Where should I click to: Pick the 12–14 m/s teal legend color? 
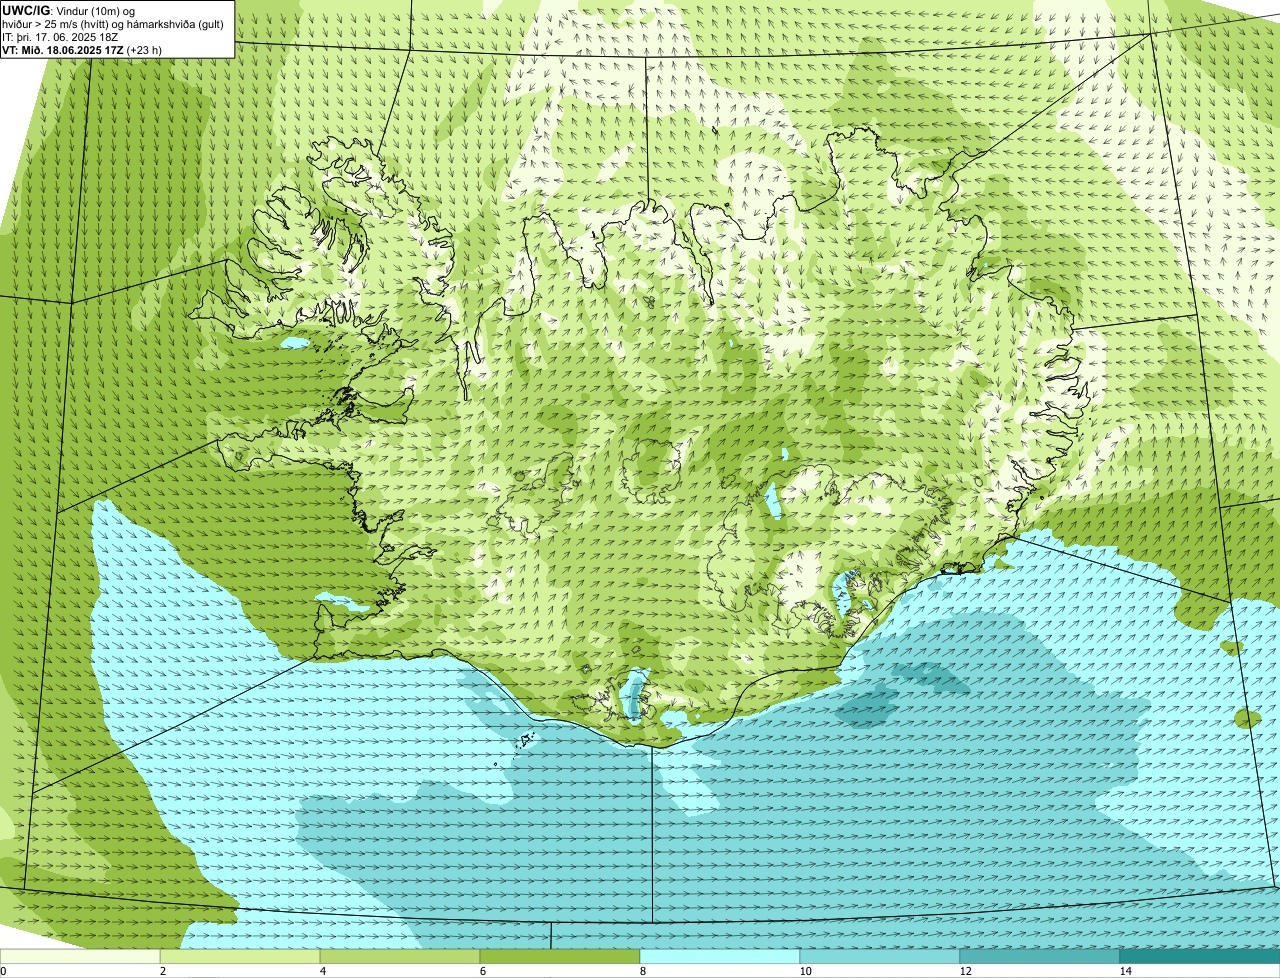(x=1040, y=956)
